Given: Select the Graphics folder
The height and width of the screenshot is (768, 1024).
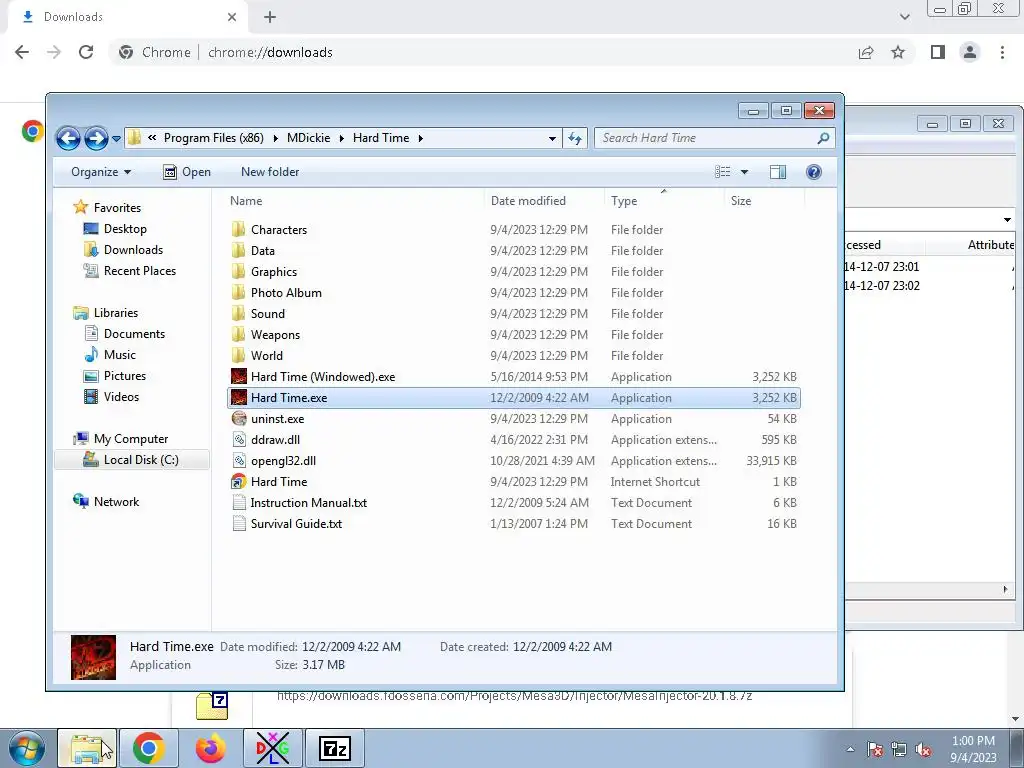Looking at the screenshot, I should point(513,272).
